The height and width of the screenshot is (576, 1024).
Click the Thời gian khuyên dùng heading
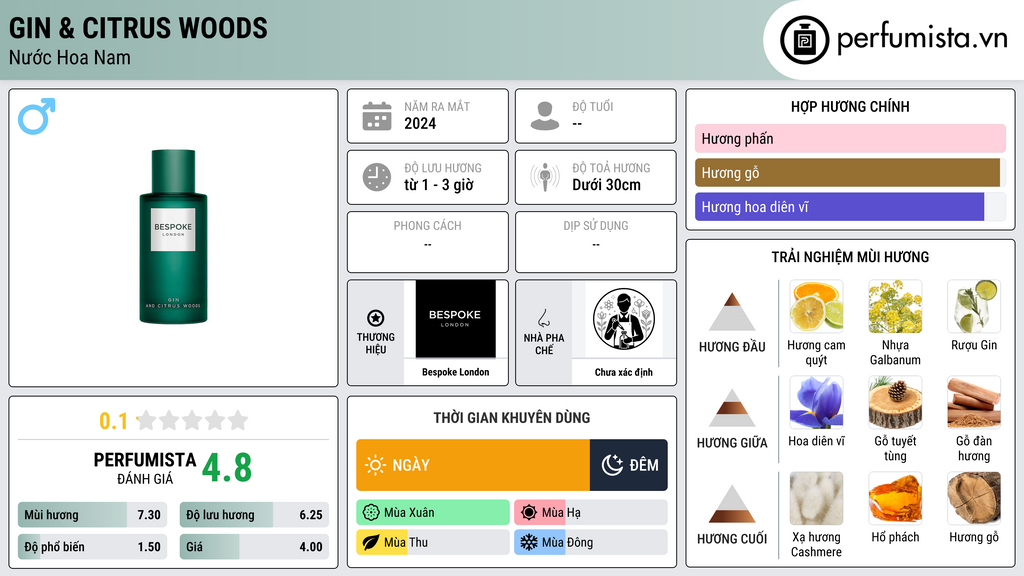(x=511, y=418)
